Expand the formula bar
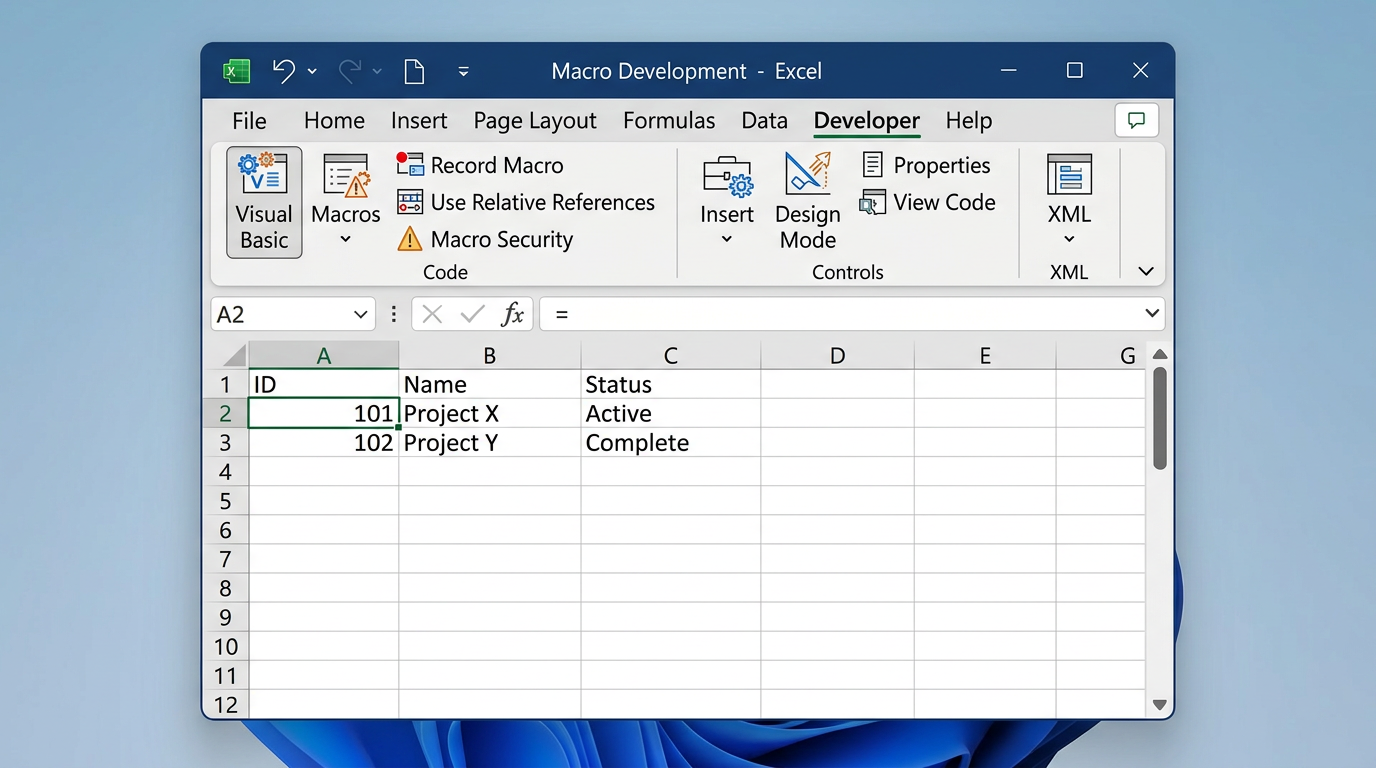The image size is (1376, 768). pyautogui.click(x=1152, y=314)
